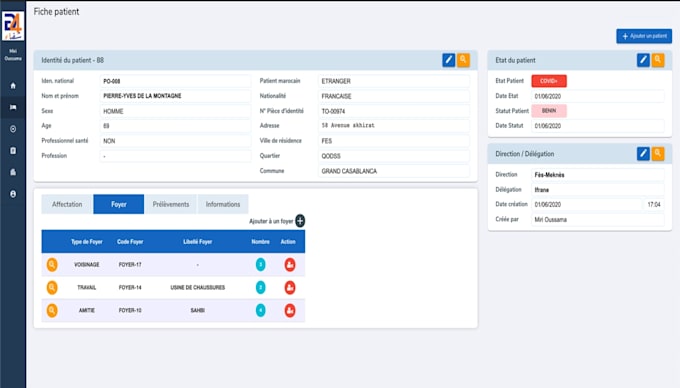This screenshot has width=680, height=388.
Task: Click Direction field Fès-Meknès
Action: point(598,175)
